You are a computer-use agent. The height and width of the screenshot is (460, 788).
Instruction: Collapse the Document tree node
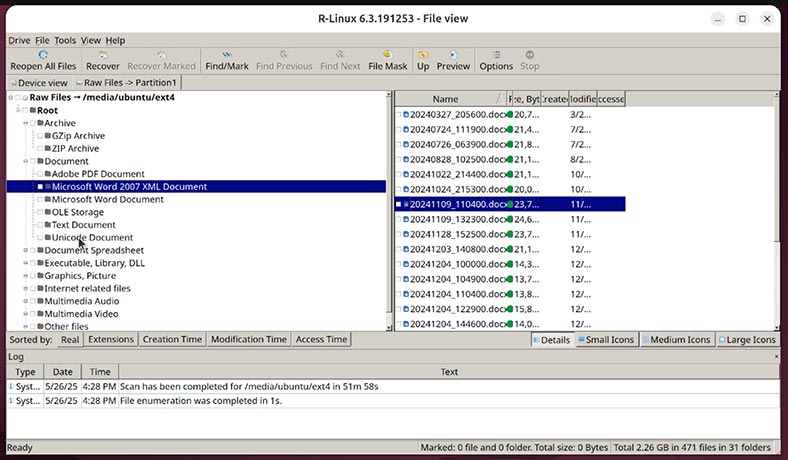click(25, 161)
